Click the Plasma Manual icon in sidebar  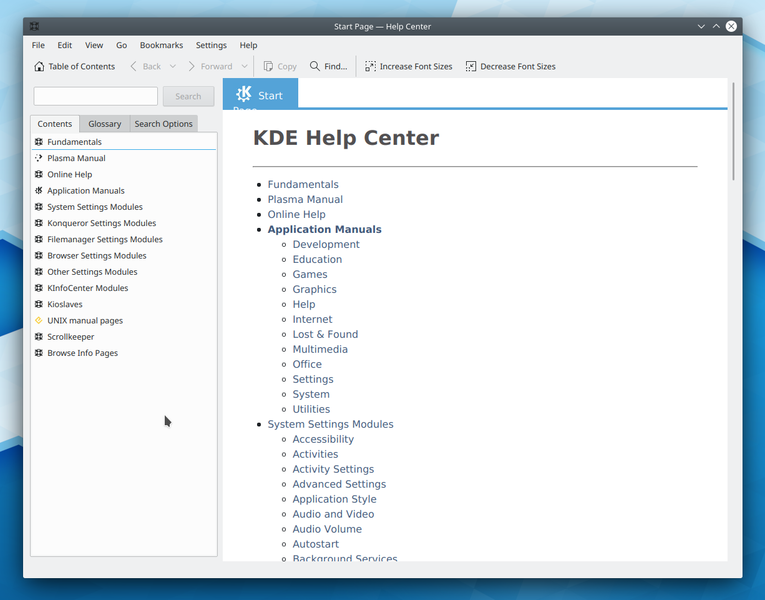click(38, 158)
